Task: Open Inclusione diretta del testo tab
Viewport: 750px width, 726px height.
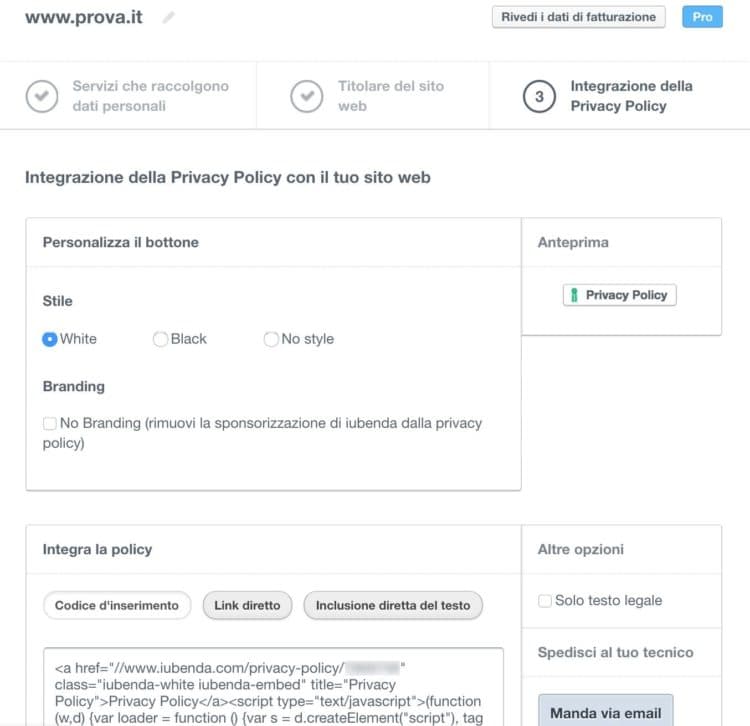Action: tap(393, 605)
